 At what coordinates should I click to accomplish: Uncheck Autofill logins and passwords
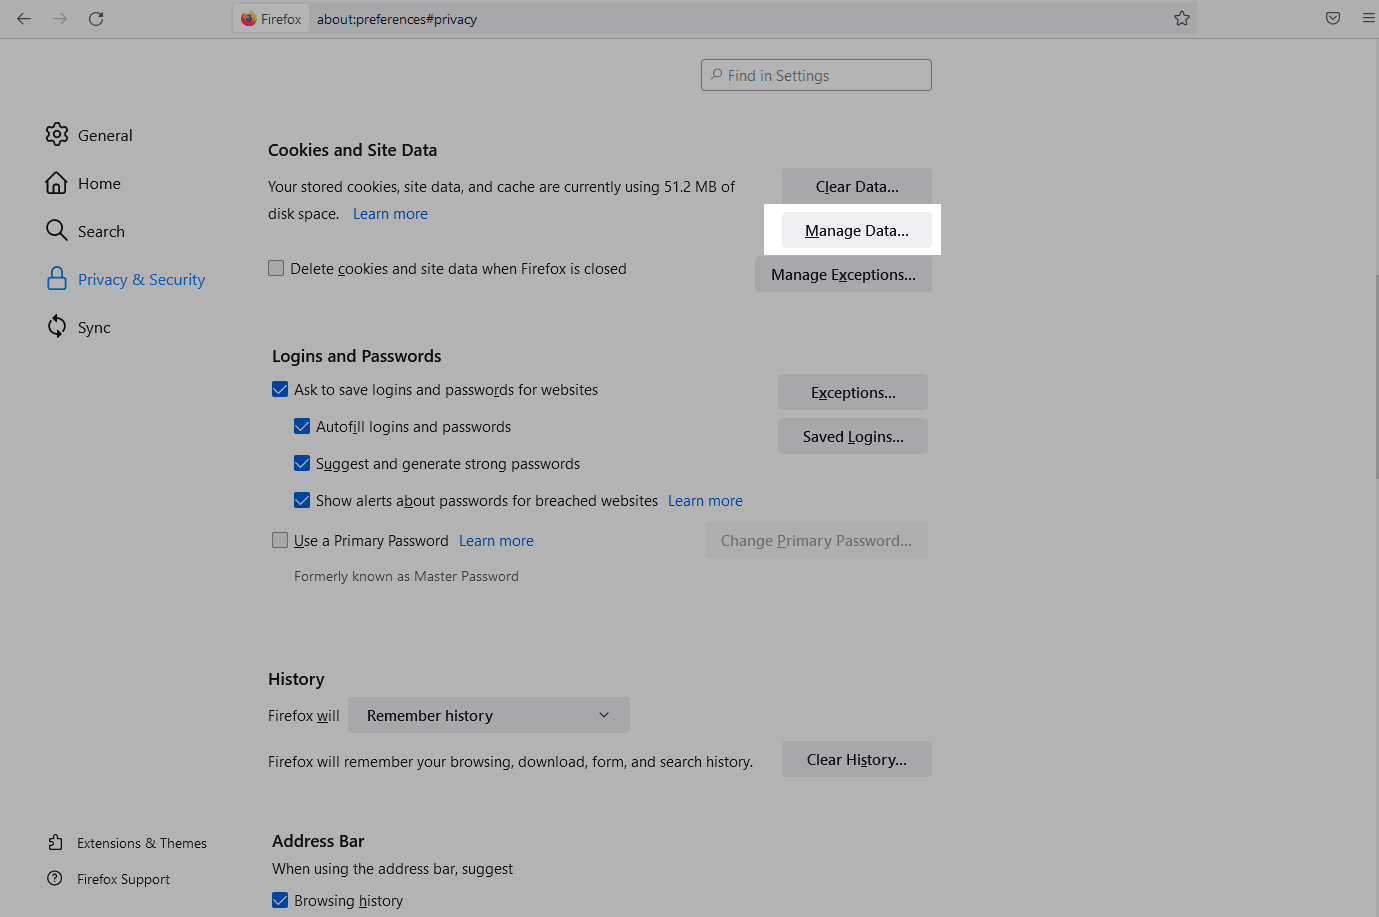click(302, 427)
